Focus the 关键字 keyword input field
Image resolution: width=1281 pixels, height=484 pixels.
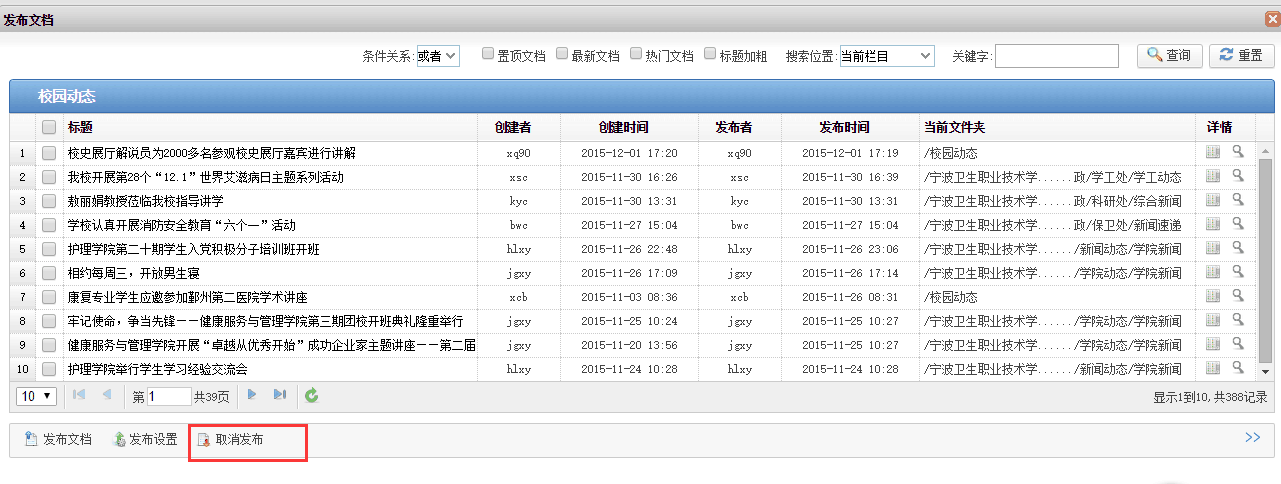(x=1056, y=56)
